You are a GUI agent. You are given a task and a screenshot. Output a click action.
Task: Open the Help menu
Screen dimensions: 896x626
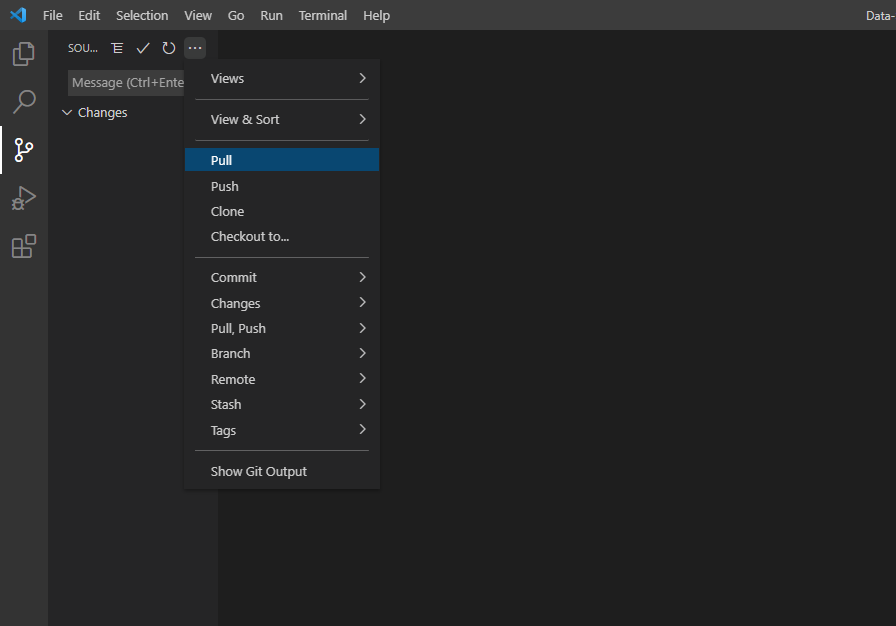click(377, 15)
